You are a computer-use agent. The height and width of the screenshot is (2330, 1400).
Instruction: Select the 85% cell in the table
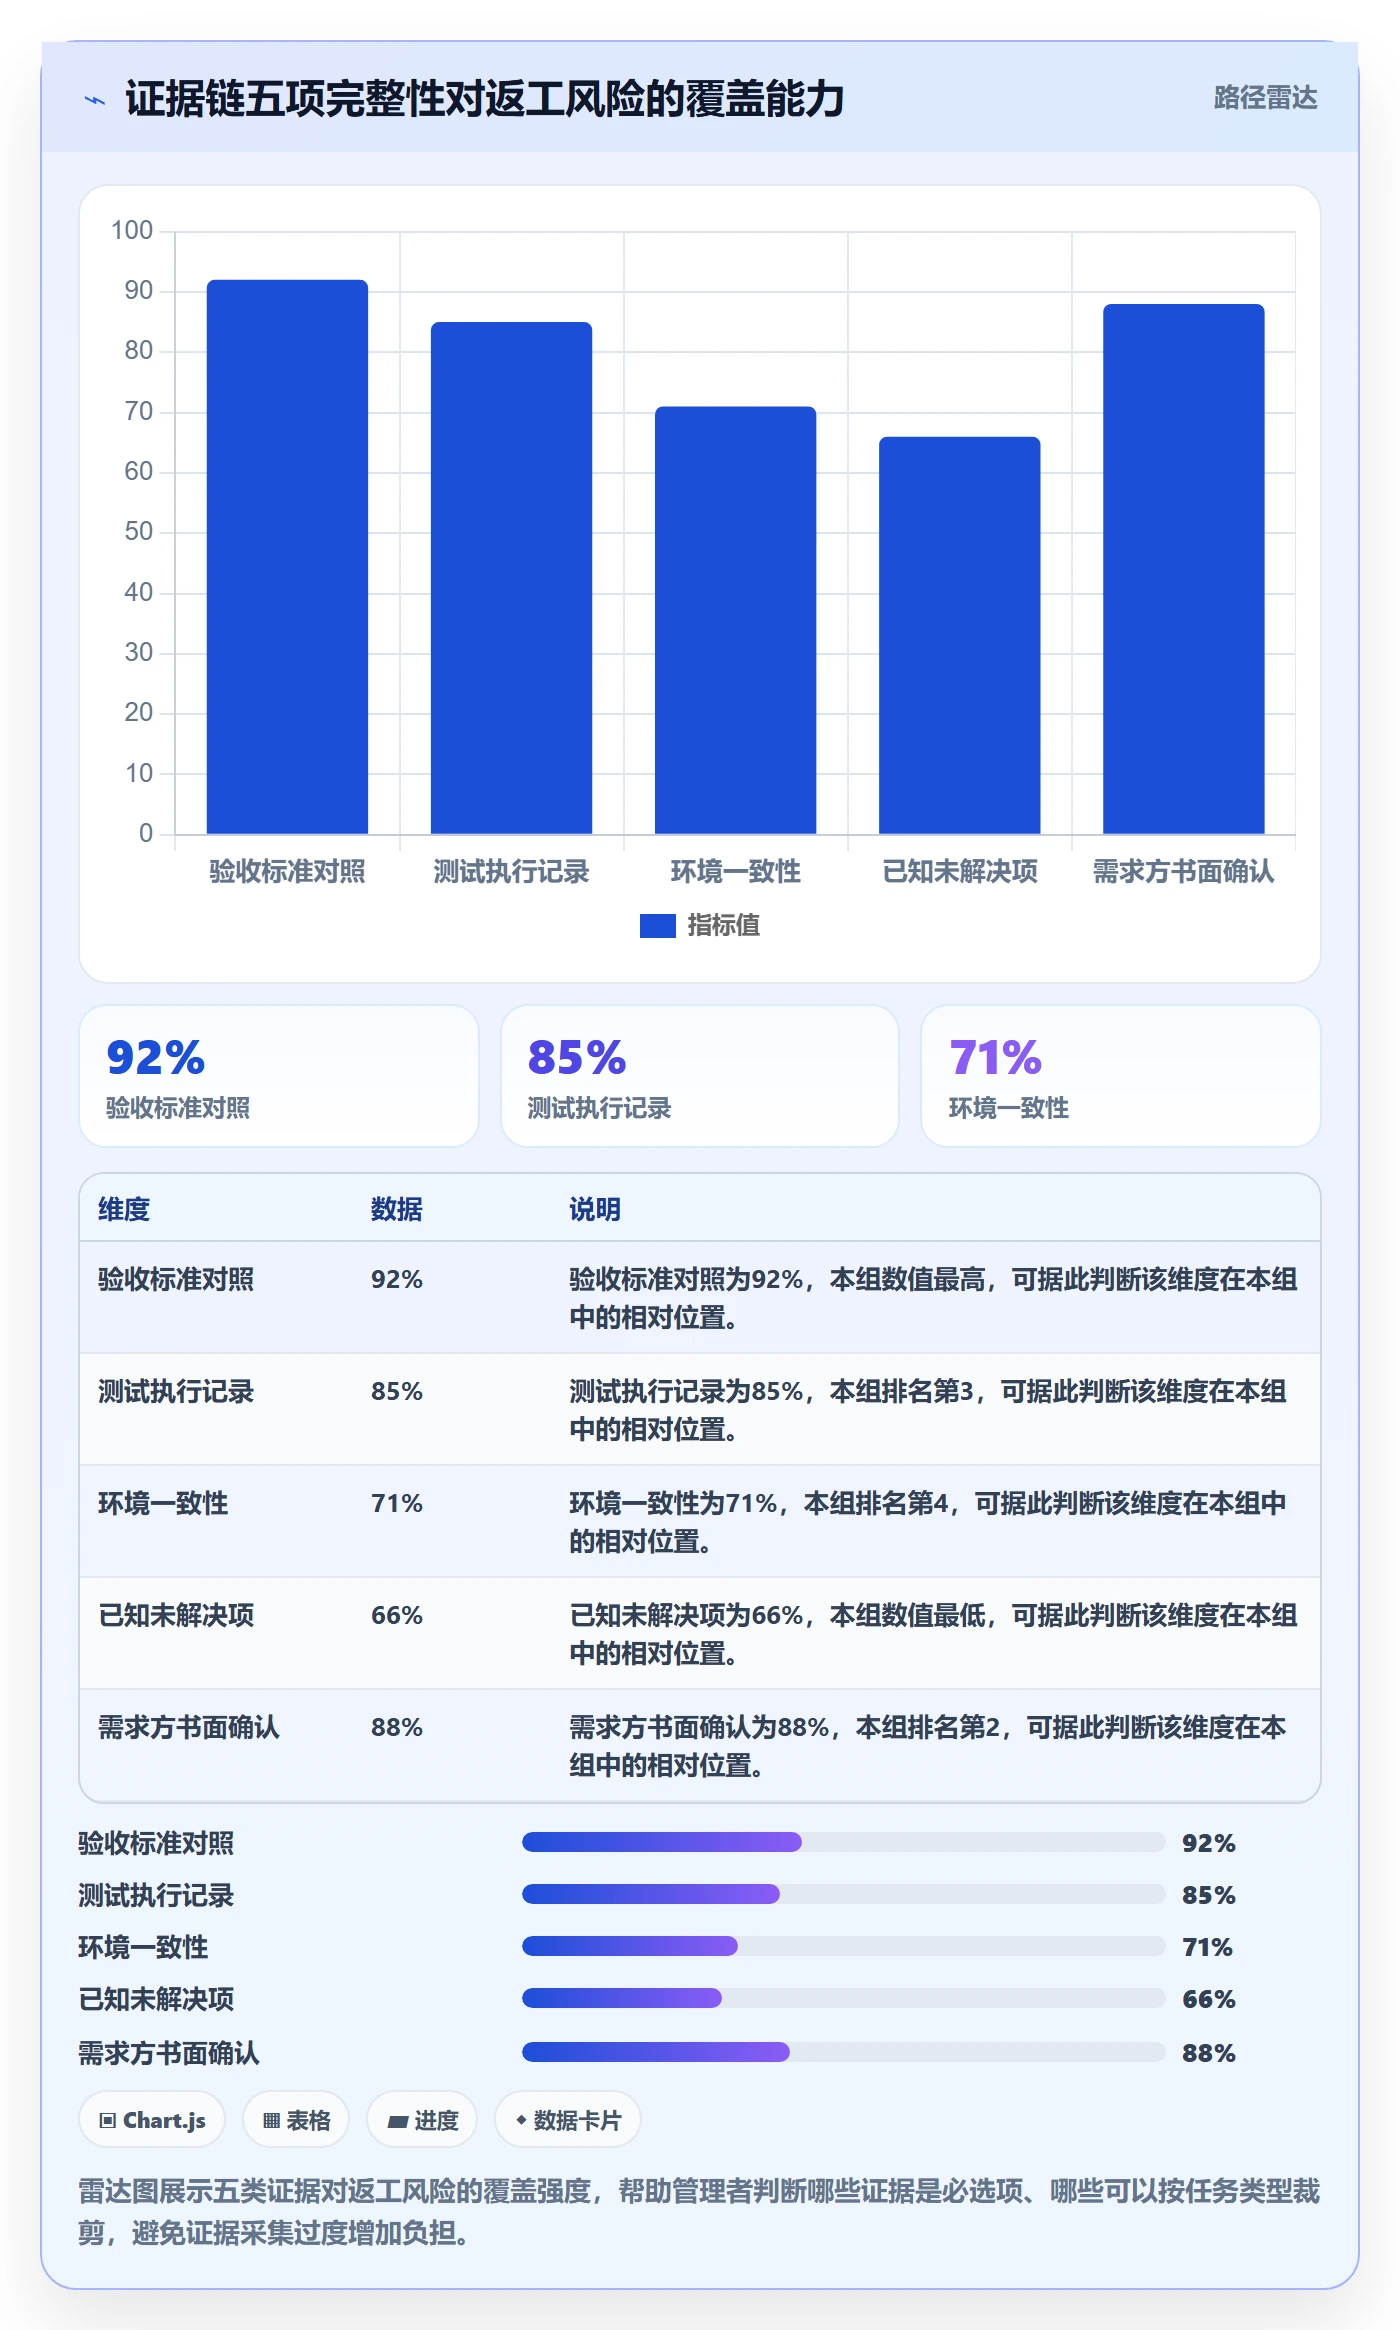397,1391
